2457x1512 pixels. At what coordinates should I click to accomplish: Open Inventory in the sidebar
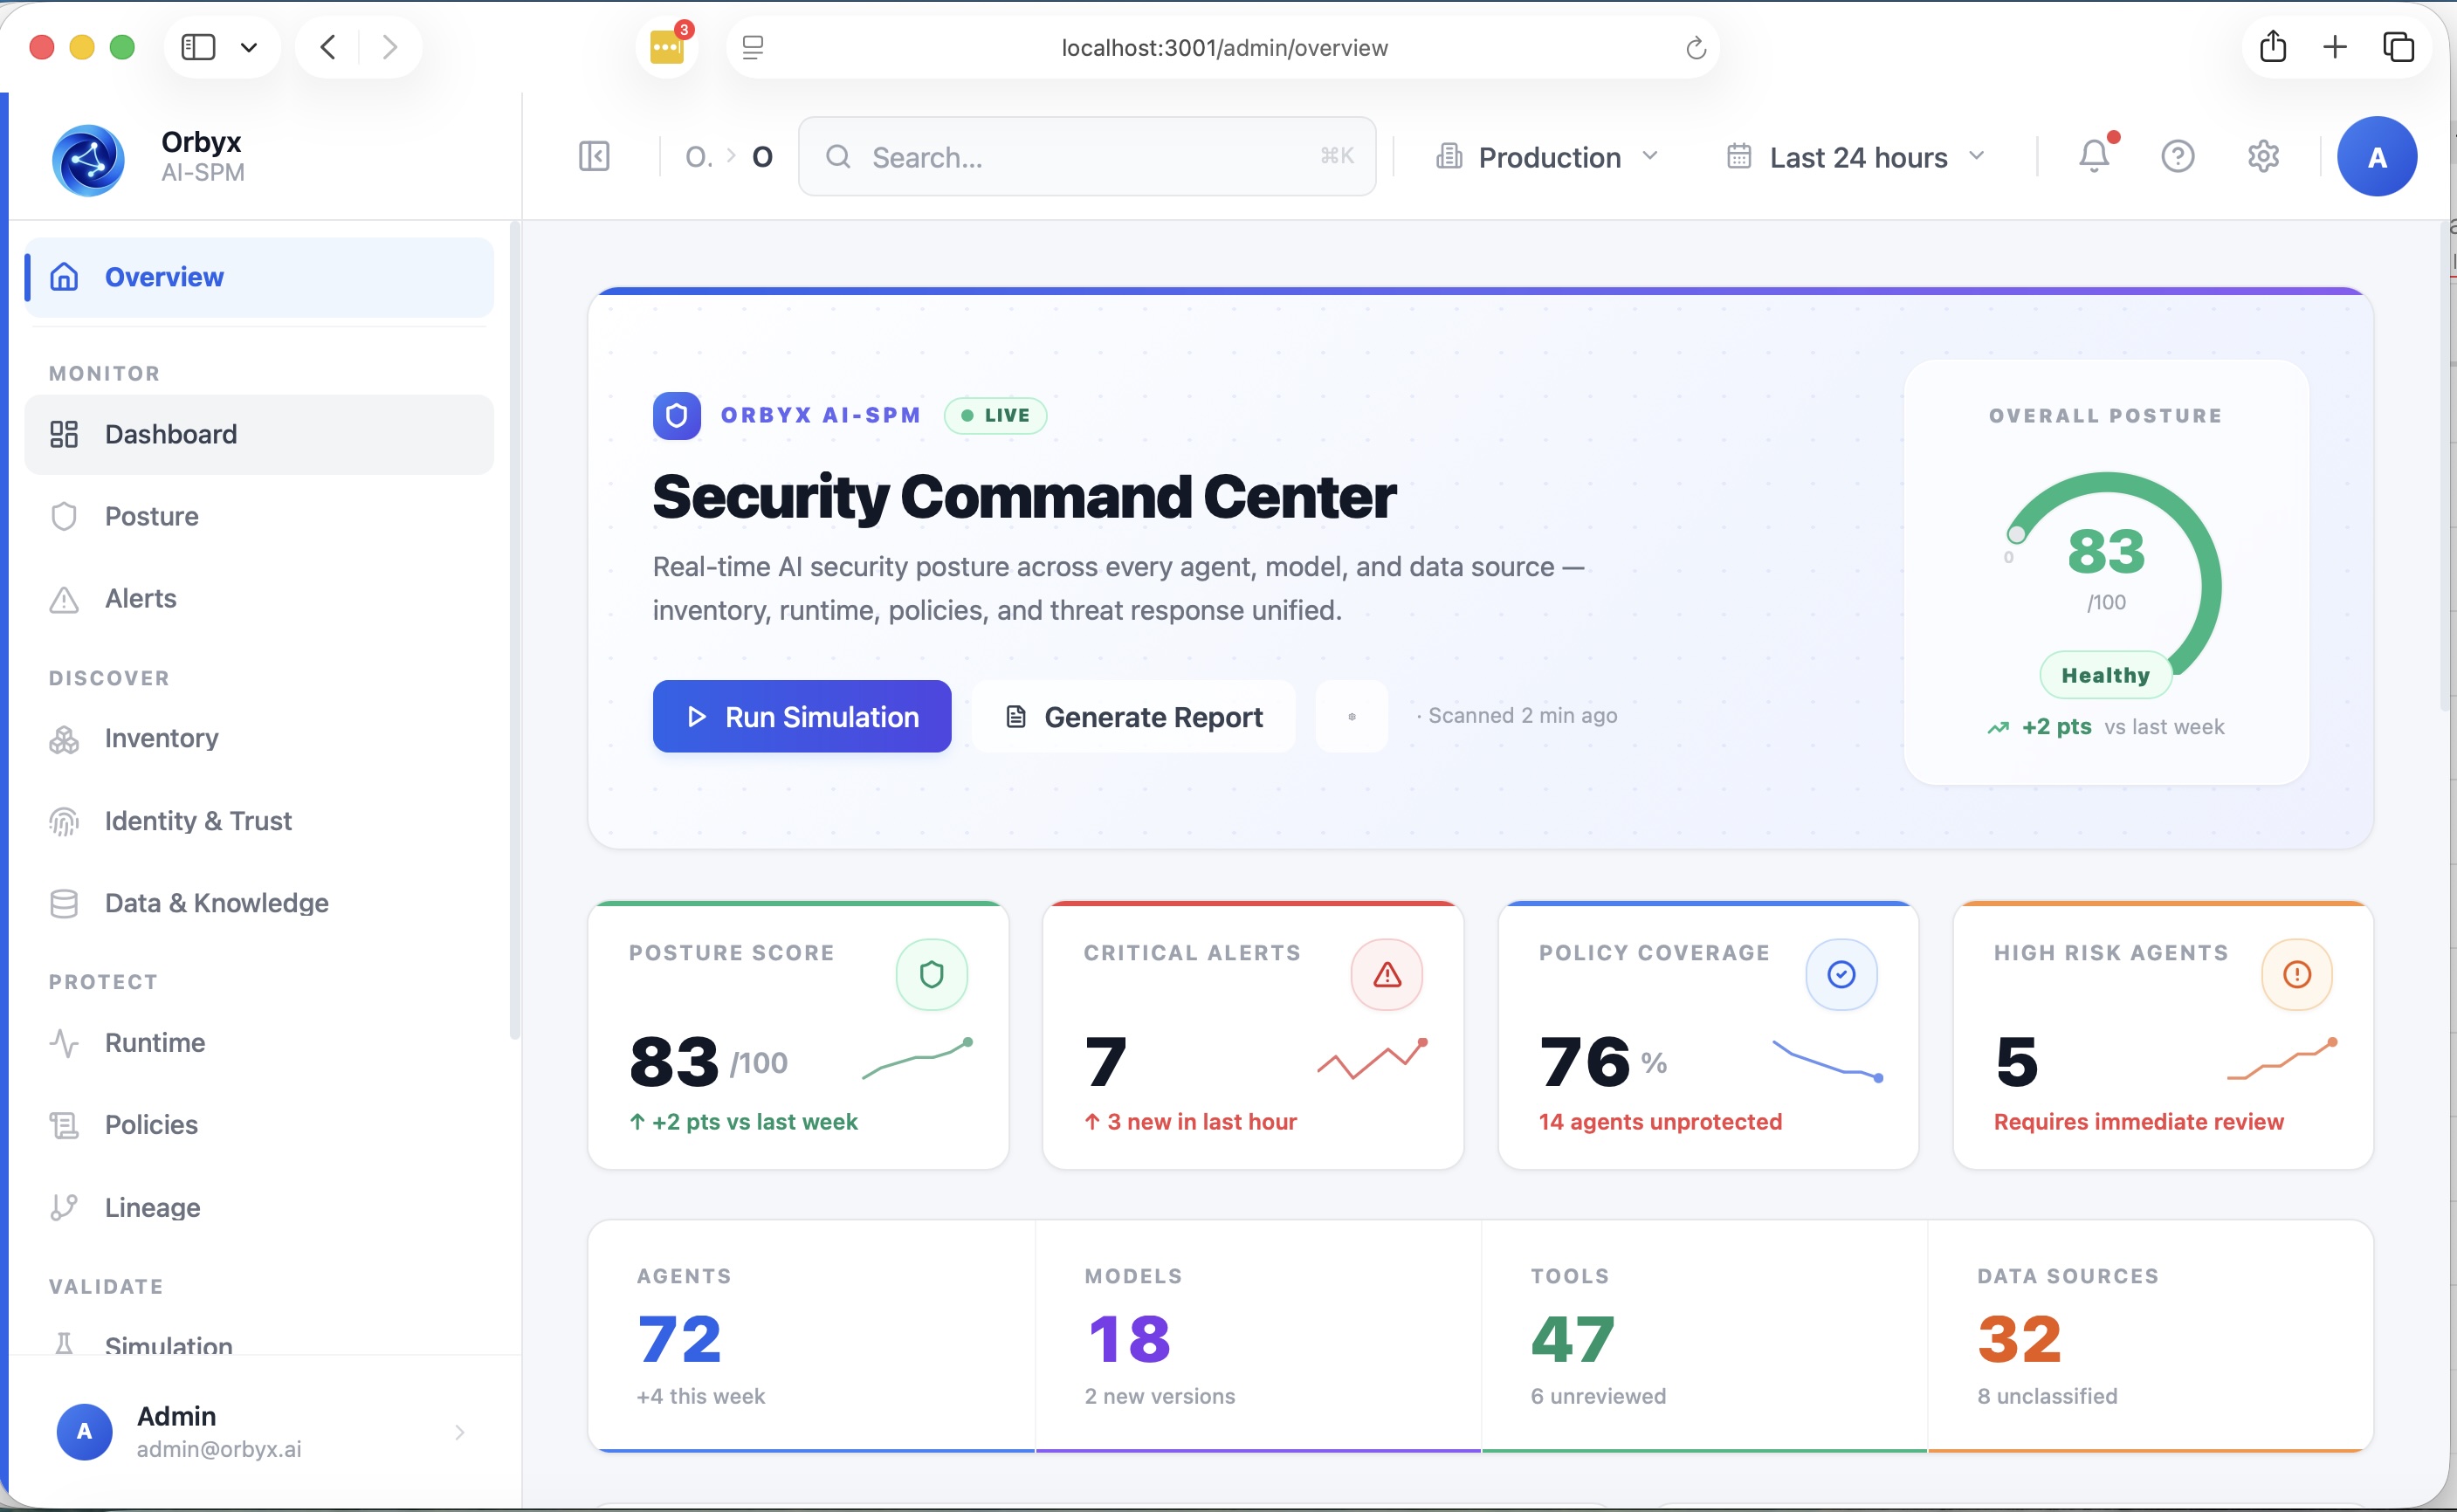(259, 738)
